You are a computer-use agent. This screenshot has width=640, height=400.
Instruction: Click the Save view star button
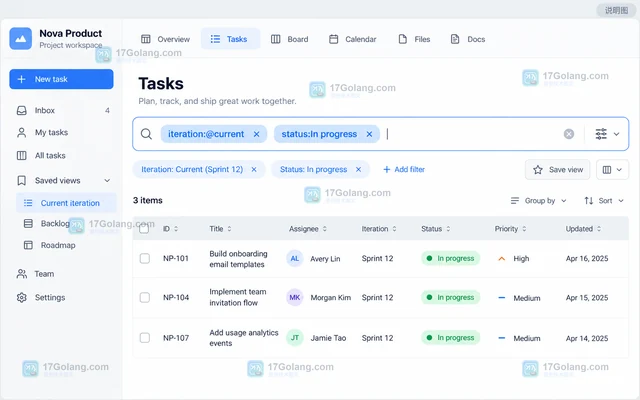click(x=558, y=169)
